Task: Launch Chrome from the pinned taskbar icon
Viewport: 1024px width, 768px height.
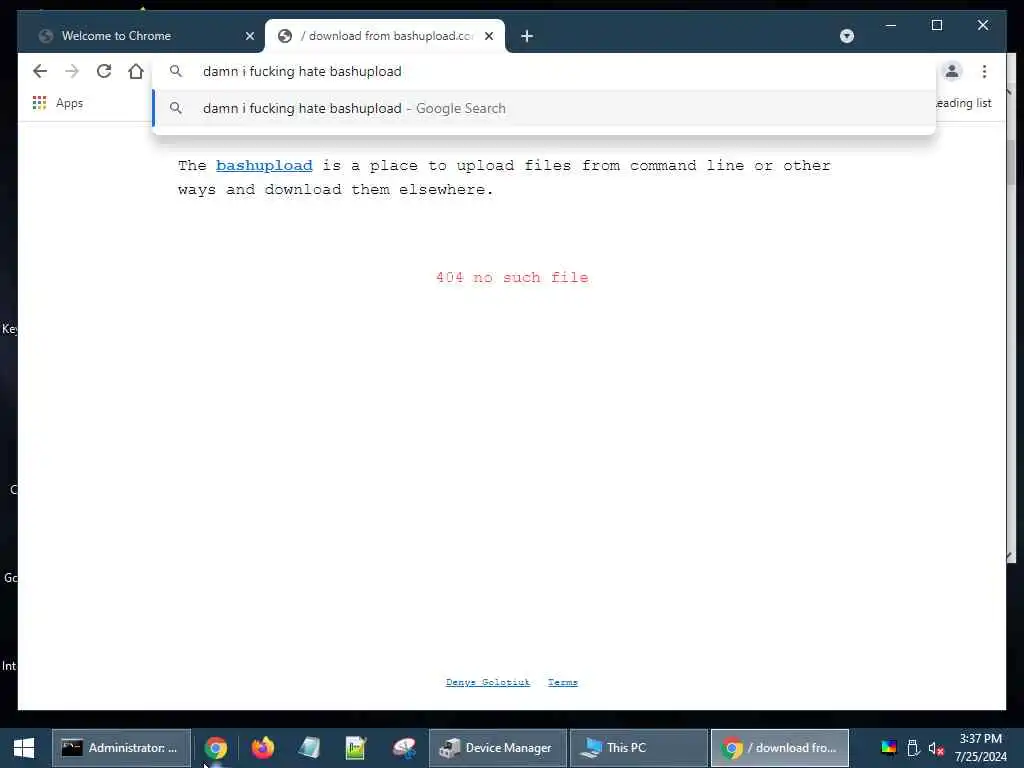Action: pos(216,748)
